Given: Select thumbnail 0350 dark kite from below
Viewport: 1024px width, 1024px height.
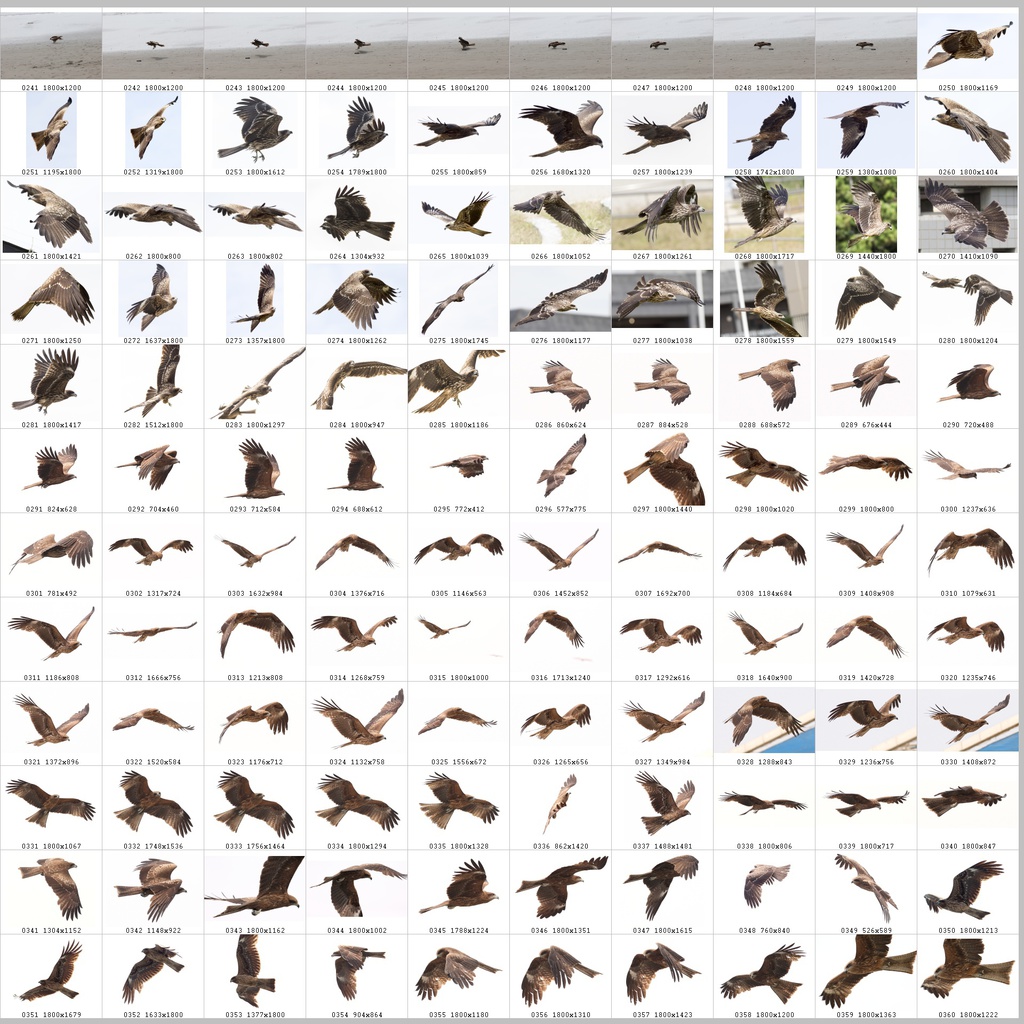Looking at the screenshot, I should pos(968,888).
